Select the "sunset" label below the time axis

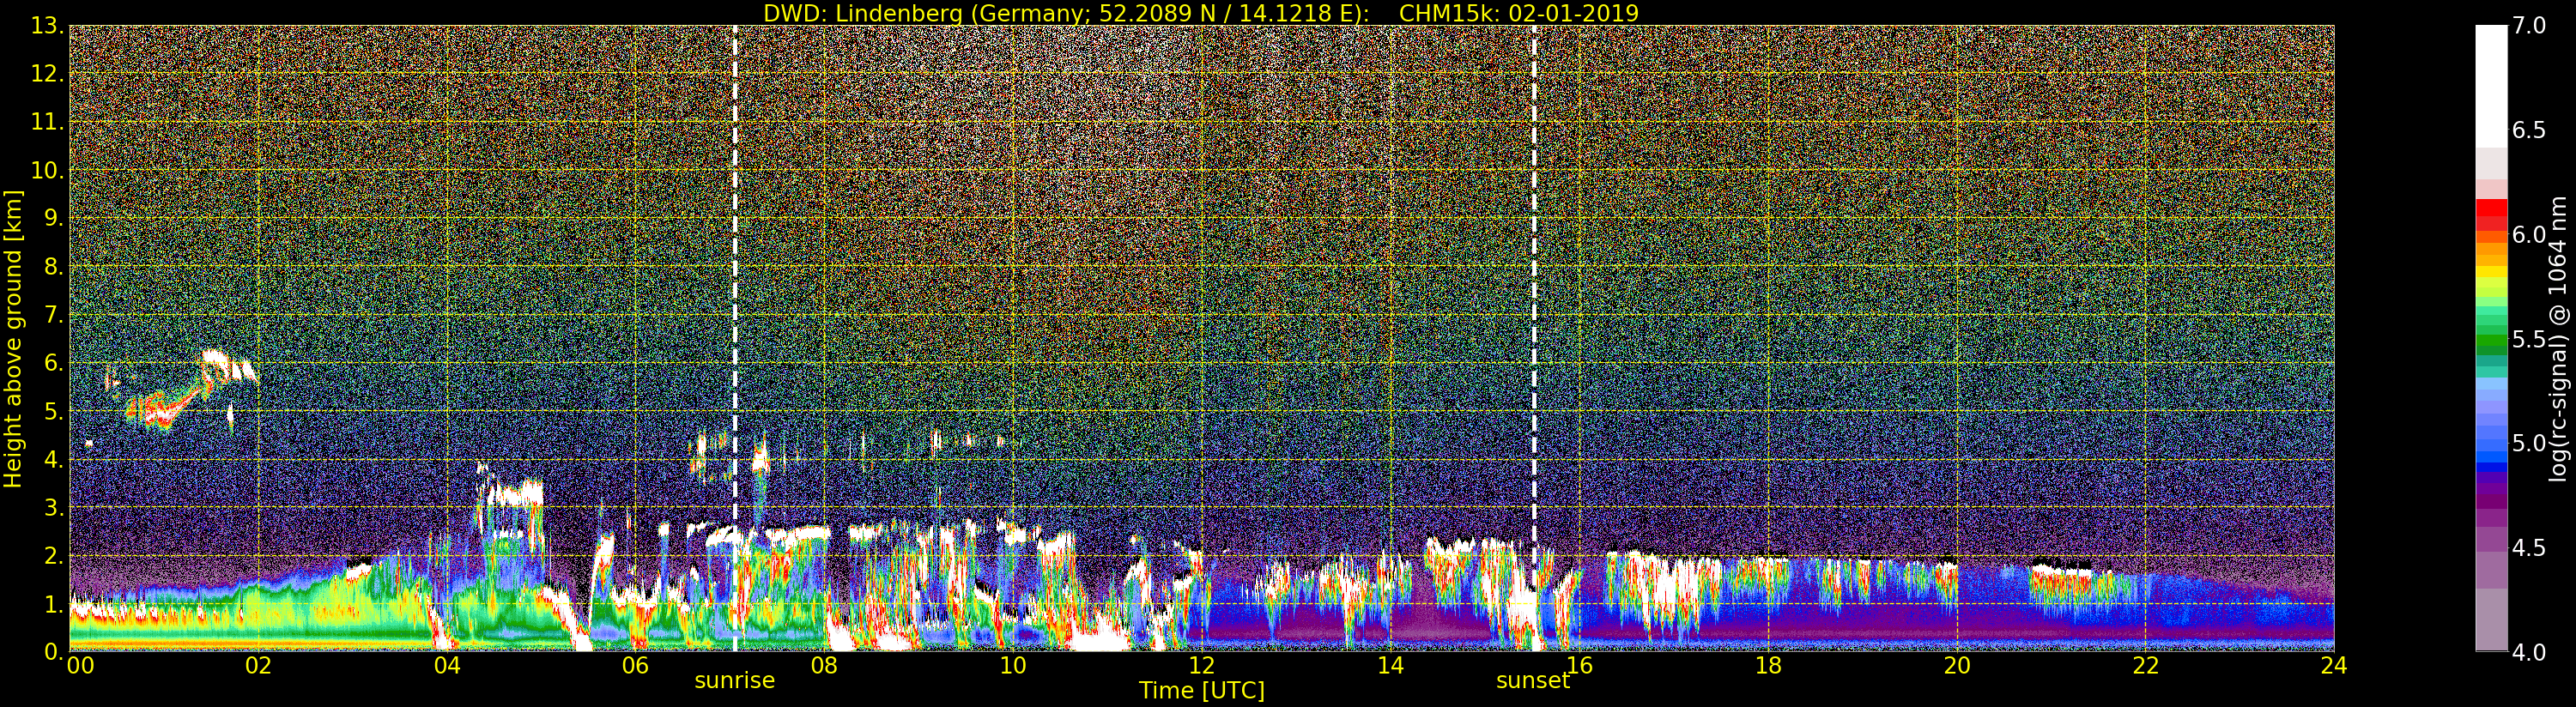(1533, 681)
